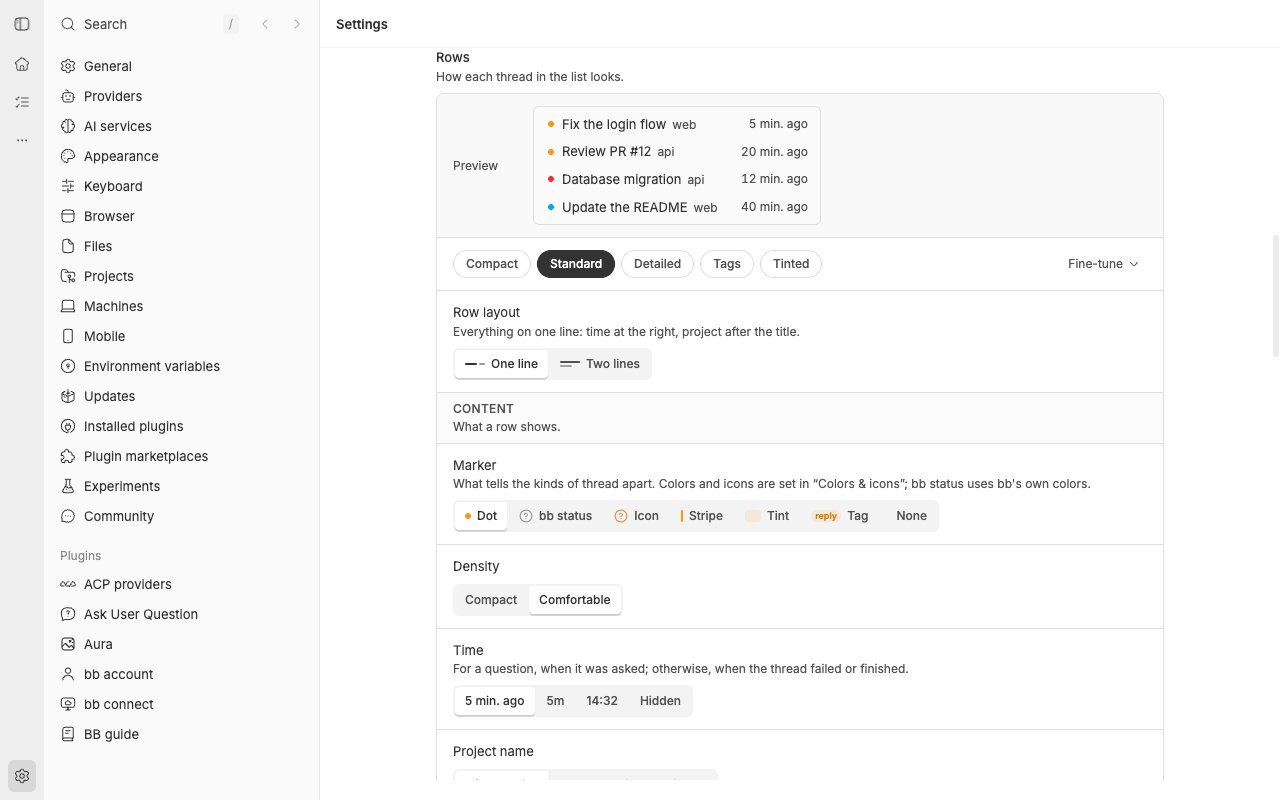
Task: Open the bb account plugin page
Action: (181, 674)
